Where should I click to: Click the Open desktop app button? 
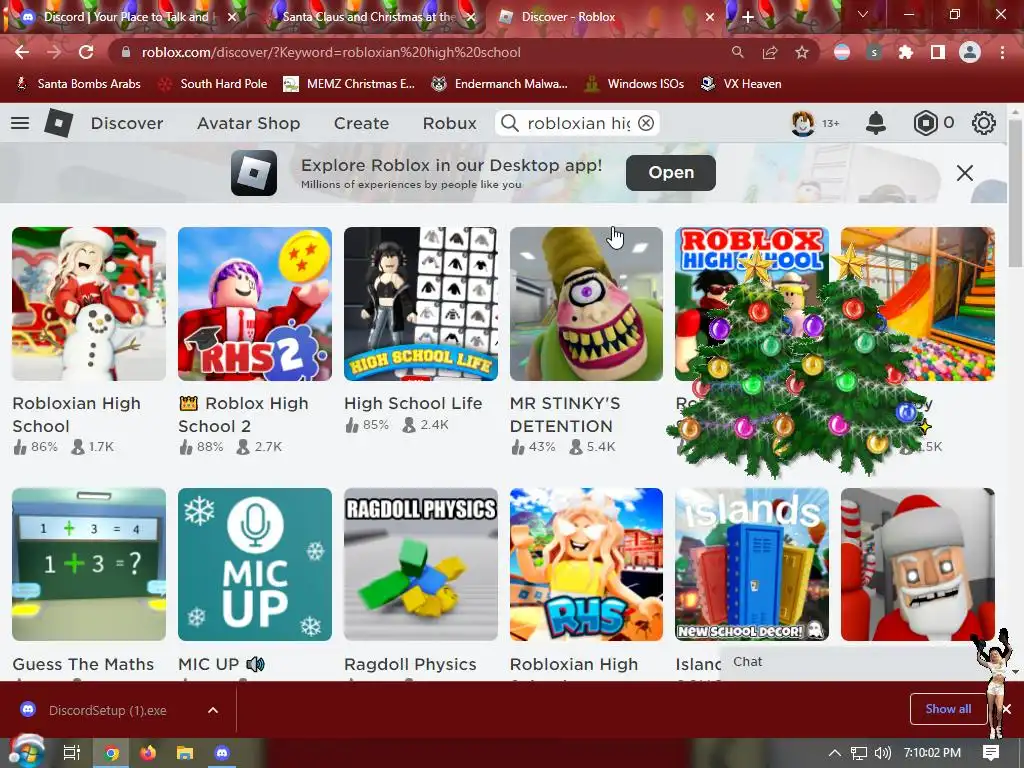pos(671,172)
